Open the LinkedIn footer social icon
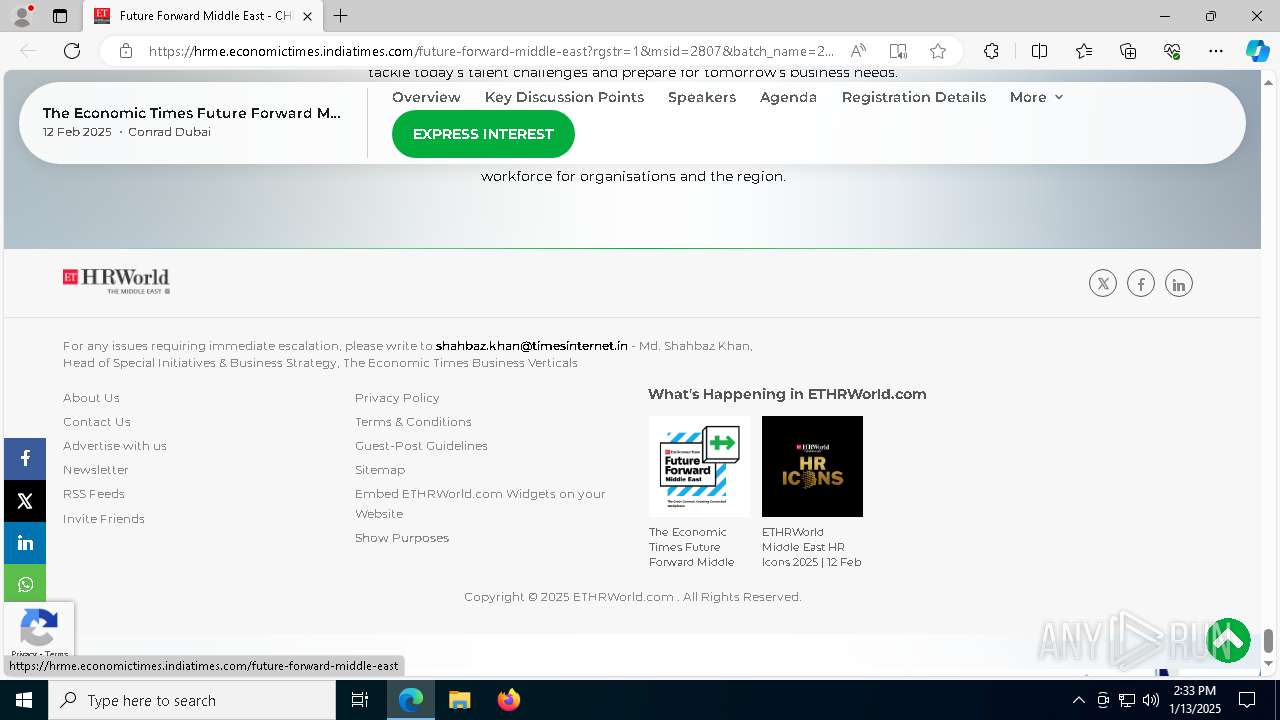The width and height of the screenshot is (1280, 720). tap(1179, 284)
